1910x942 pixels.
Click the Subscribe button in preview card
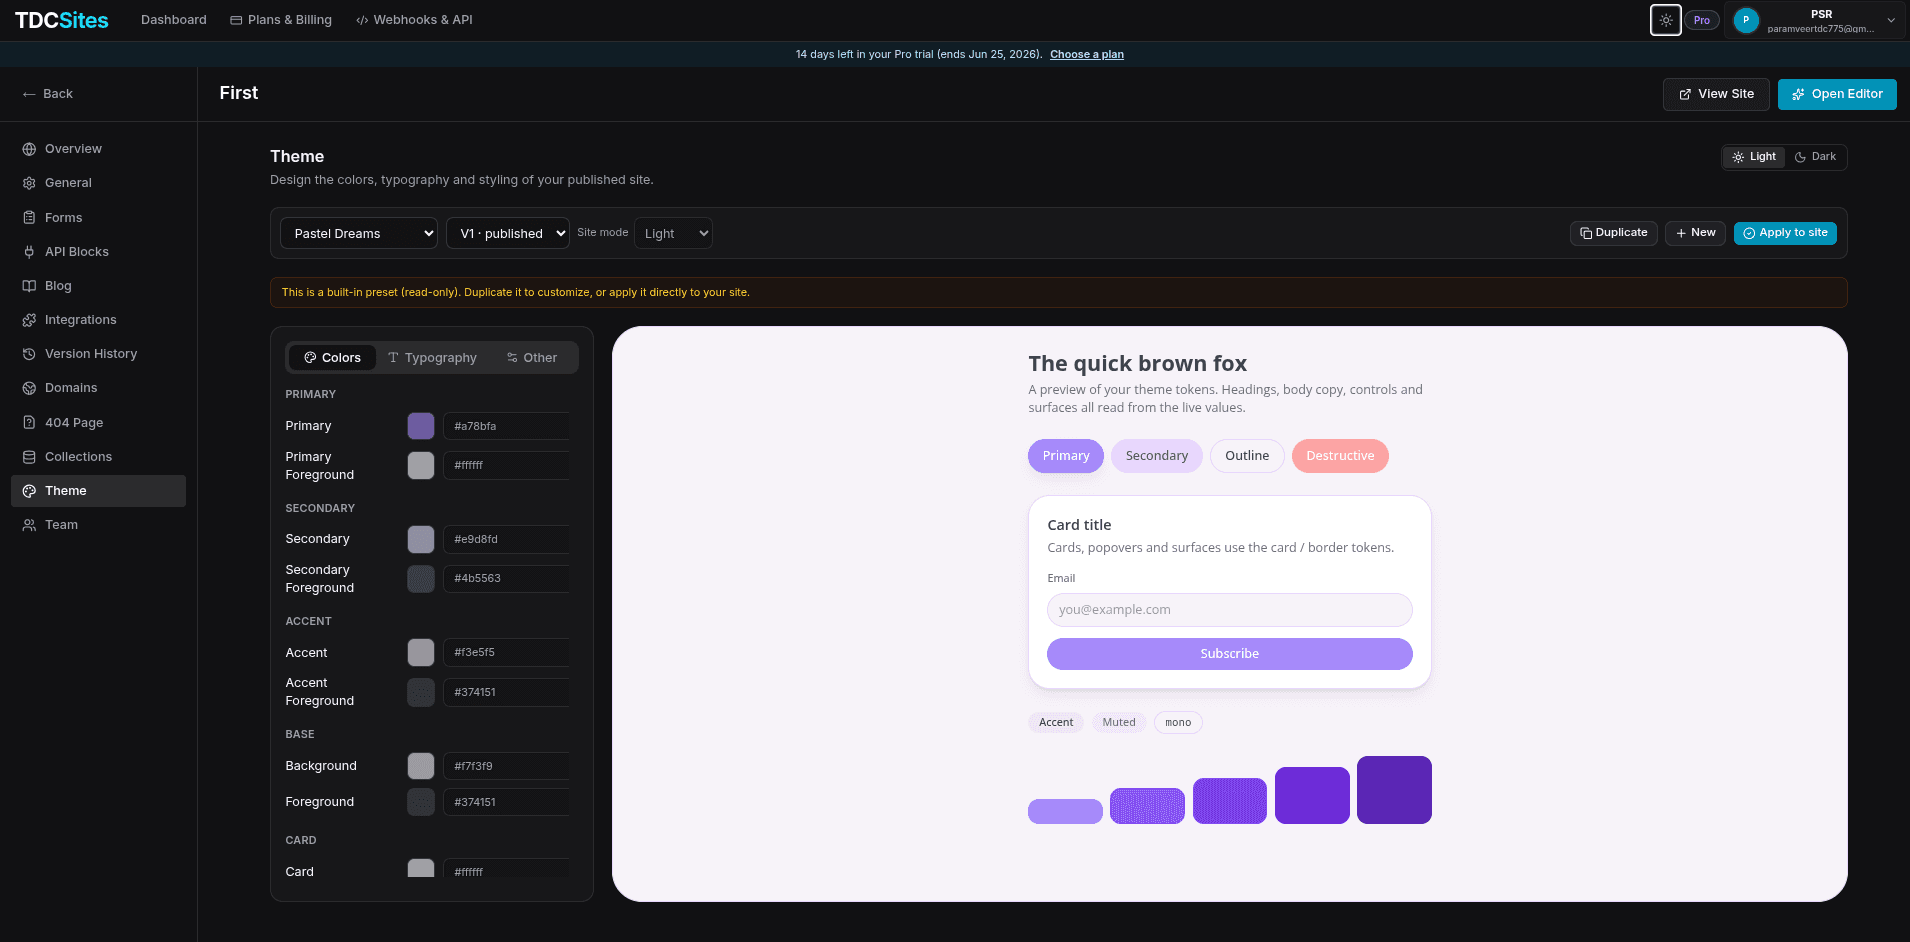[x=1230, y=654]
